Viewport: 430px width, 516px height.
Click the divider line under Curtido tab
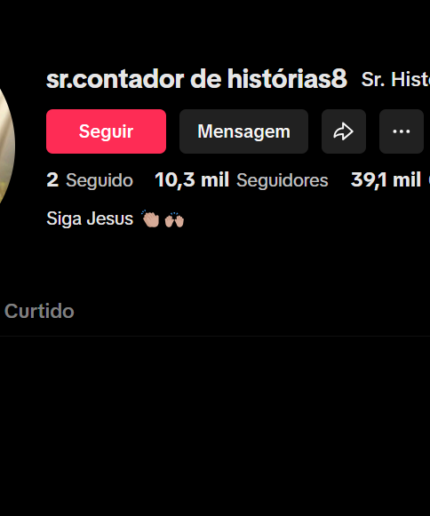(215, 337)
